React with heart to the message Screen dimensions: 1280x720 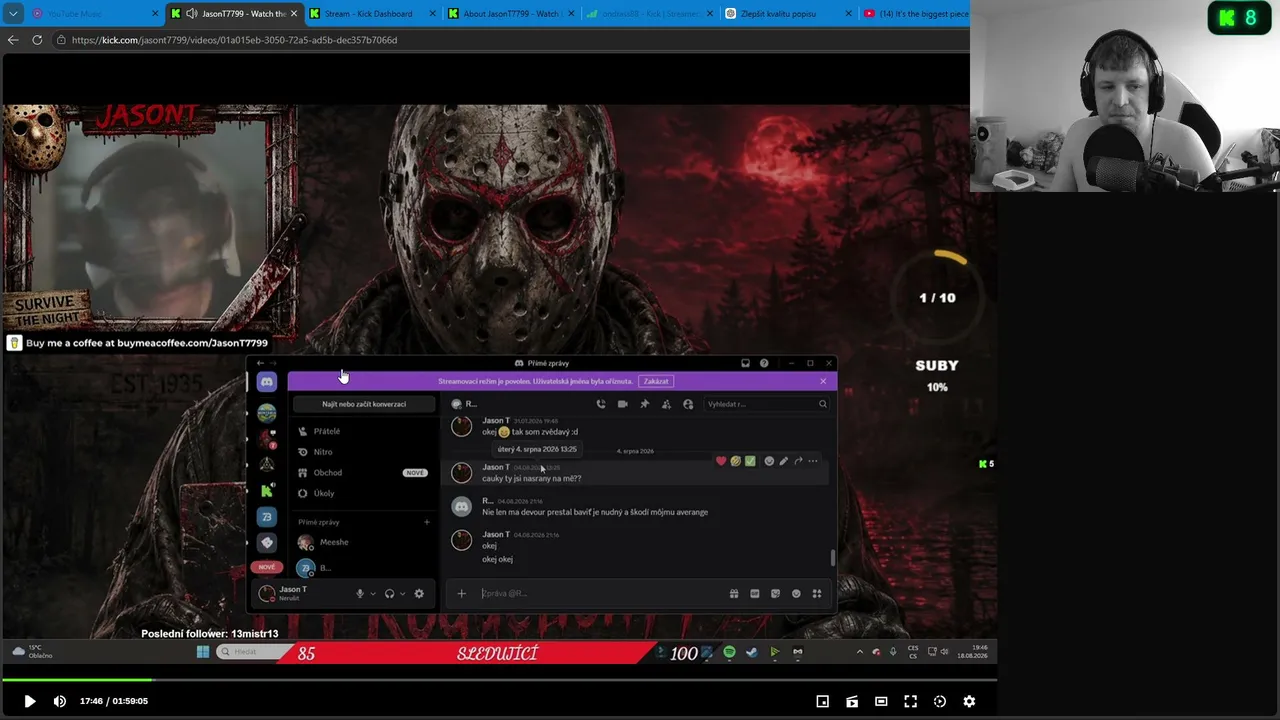point(721,461)
